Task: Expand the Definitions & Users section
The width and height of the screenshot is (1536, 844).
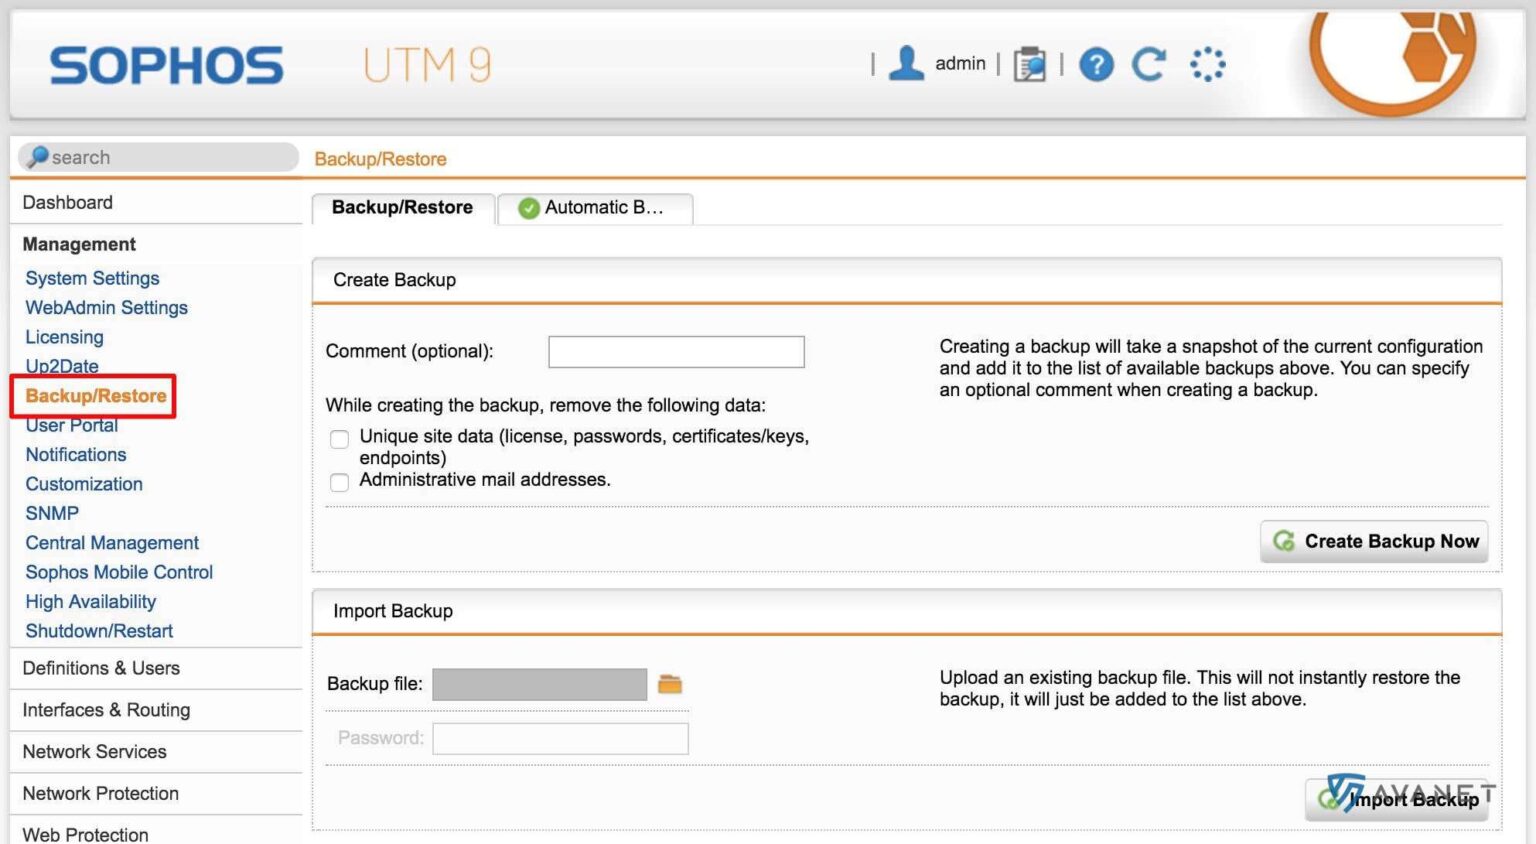Action: click(x=101, y=668)
